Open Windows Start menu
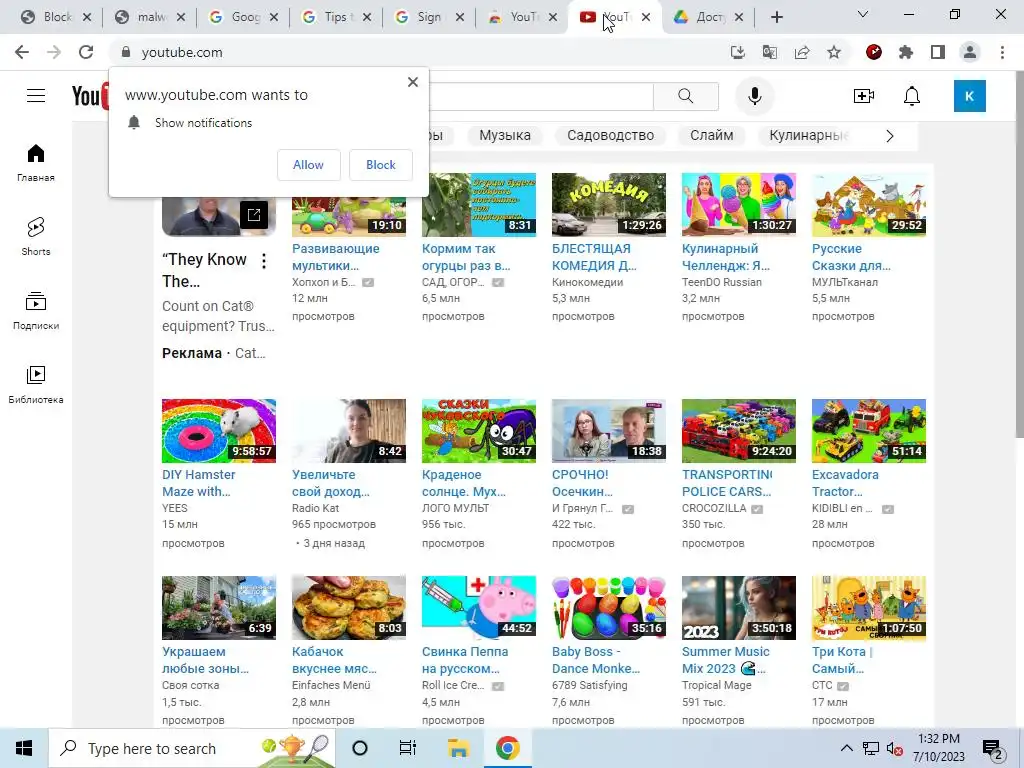 click(24, 748)
